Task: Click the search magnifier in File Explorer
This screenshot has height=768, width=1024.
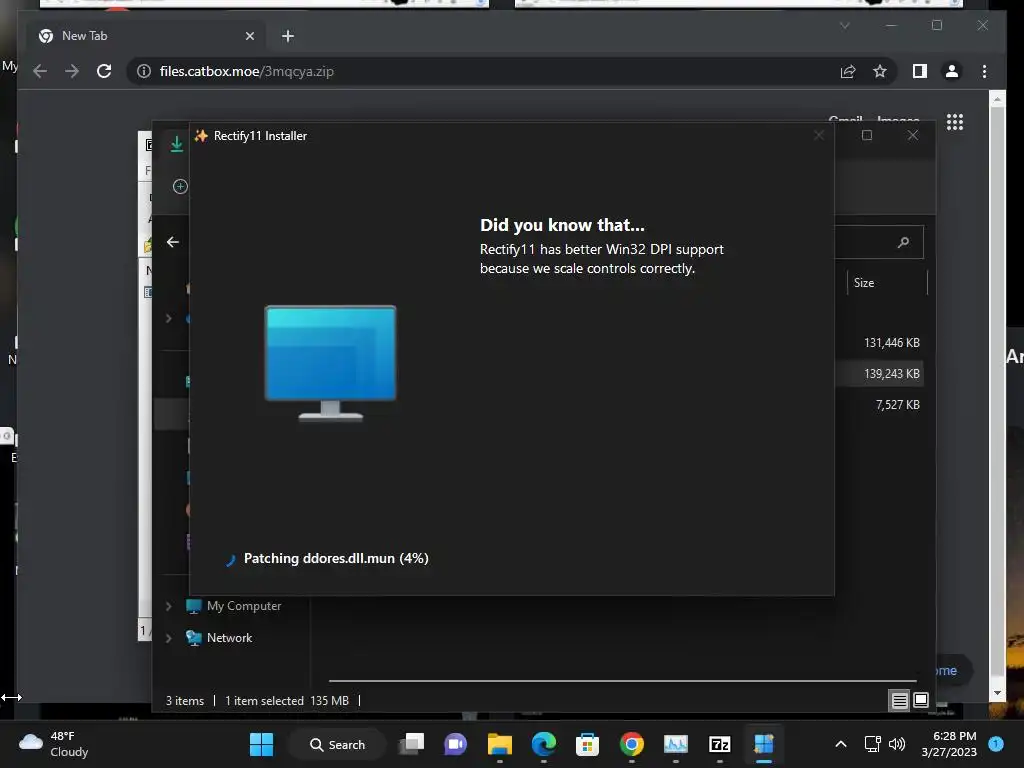Action: click(903, 242)
